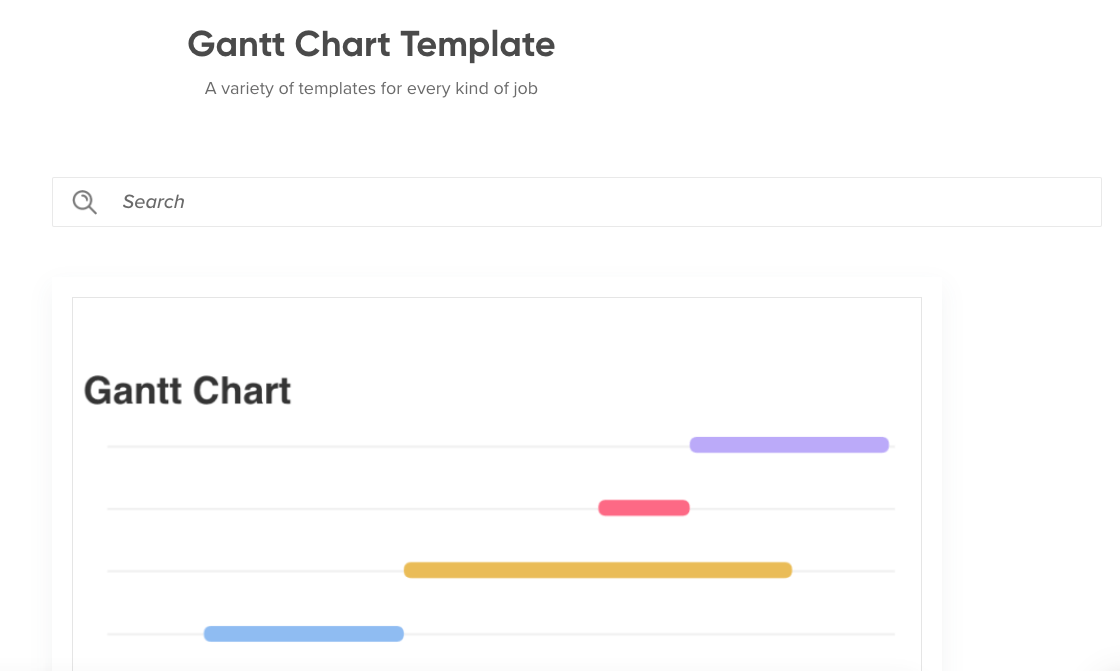Click the "variety of templates" subtitle text
Viewport: 1120px width, 671px height.
[x=371, y=89]
